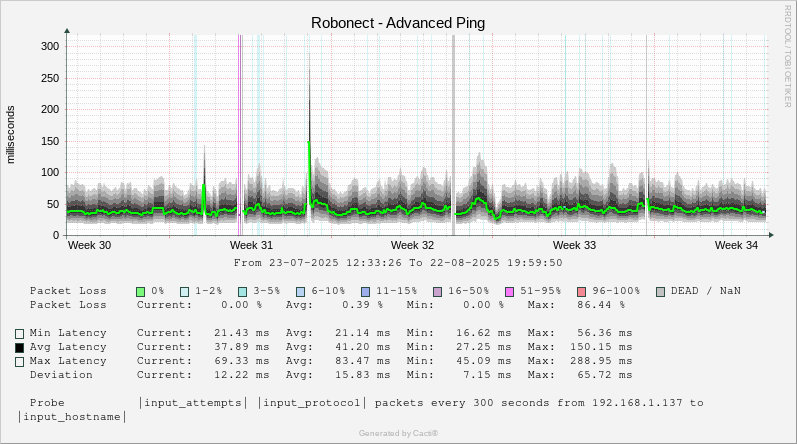This screenshot has width=797, height=444.
Task: Click the 96-100% red swatch
Action: 581,292
